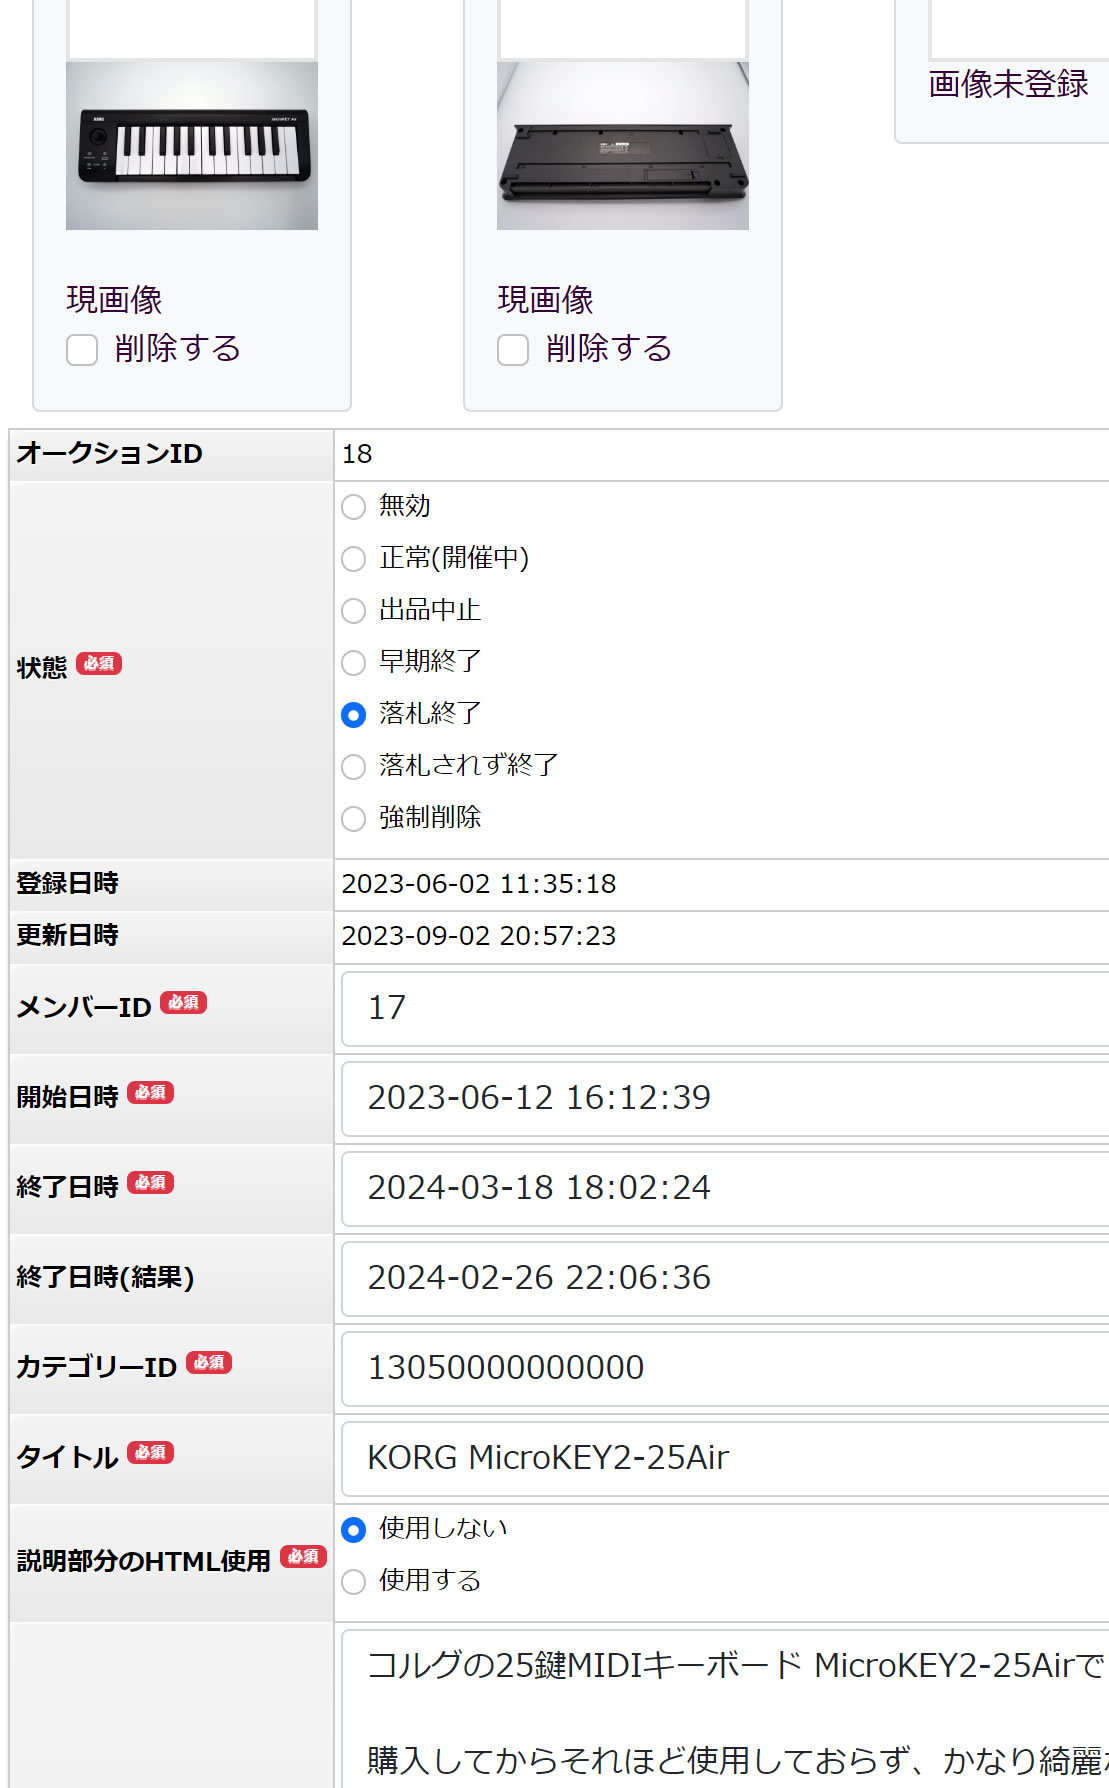Viewport: 1109px width, 1788px height.
Task: Select the 無効 status radio button
Action: 354,507
